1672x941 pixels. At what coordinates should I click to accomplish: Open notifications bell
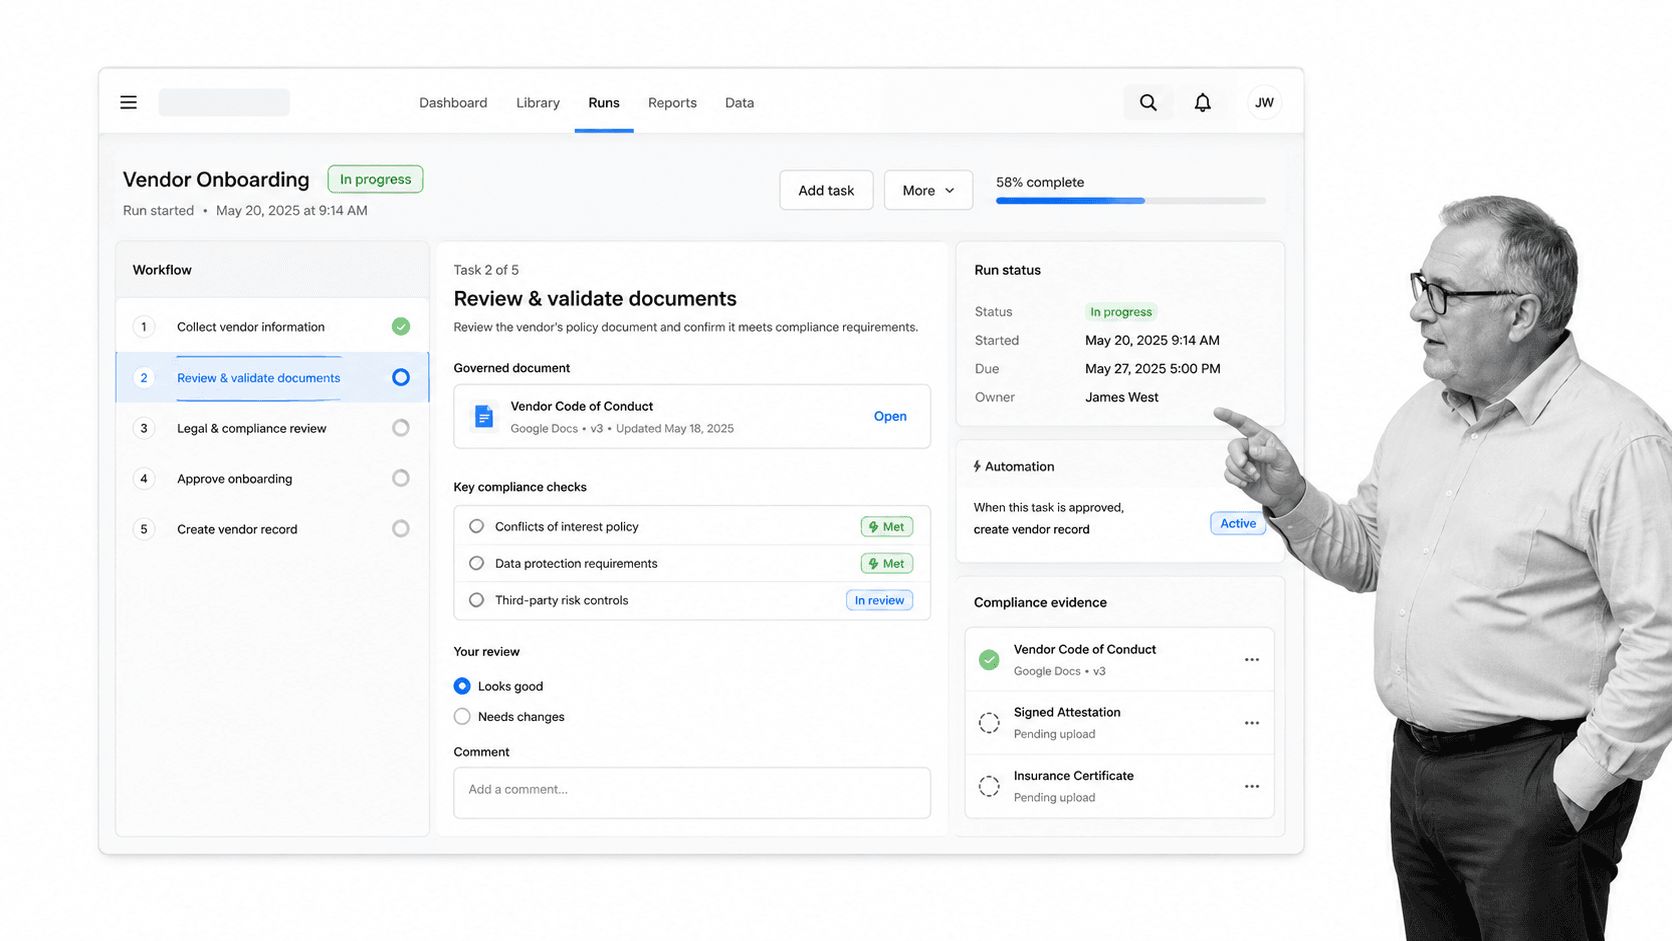(1202, 102)
